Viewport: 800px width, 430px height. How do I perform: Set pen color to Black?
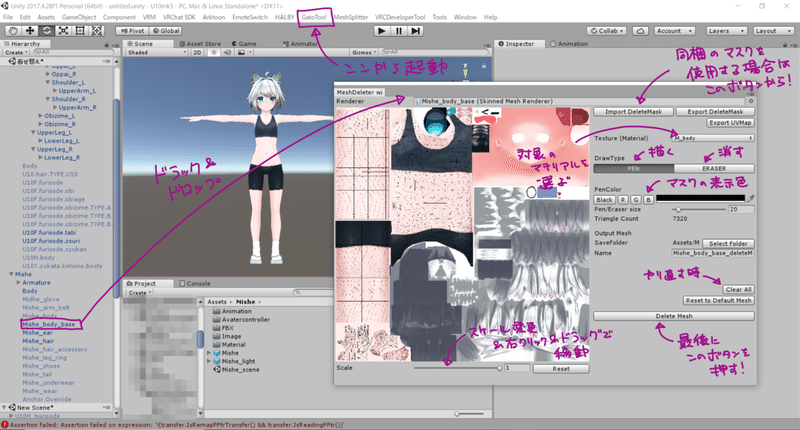pos(604,199)
